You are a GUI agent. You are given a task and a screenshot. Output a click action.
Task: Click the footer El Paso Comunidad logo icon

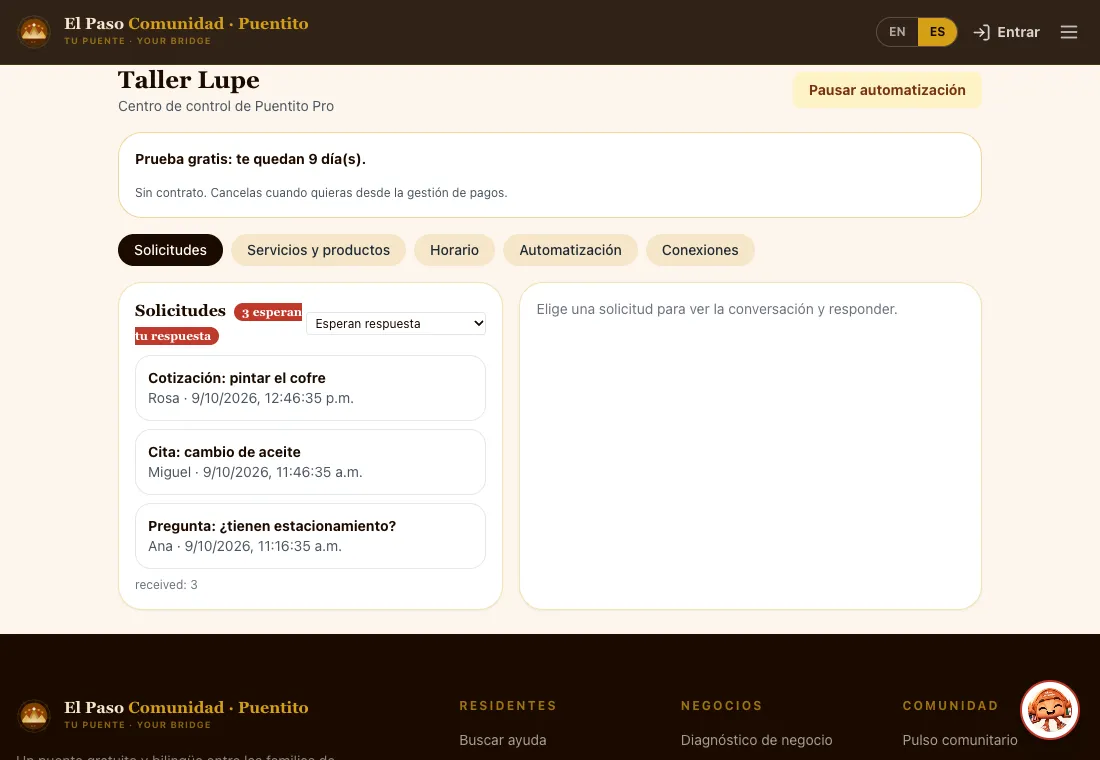click(34, 716)
